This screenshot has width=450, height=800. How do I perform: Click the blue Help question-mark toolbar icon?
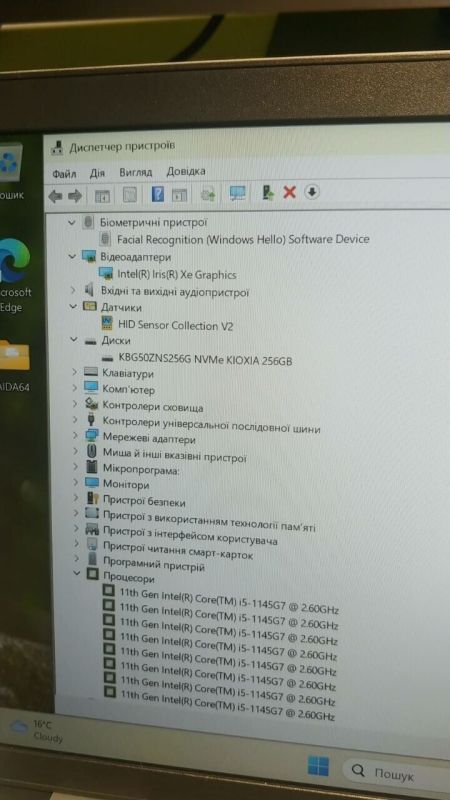tap(158, 194)
